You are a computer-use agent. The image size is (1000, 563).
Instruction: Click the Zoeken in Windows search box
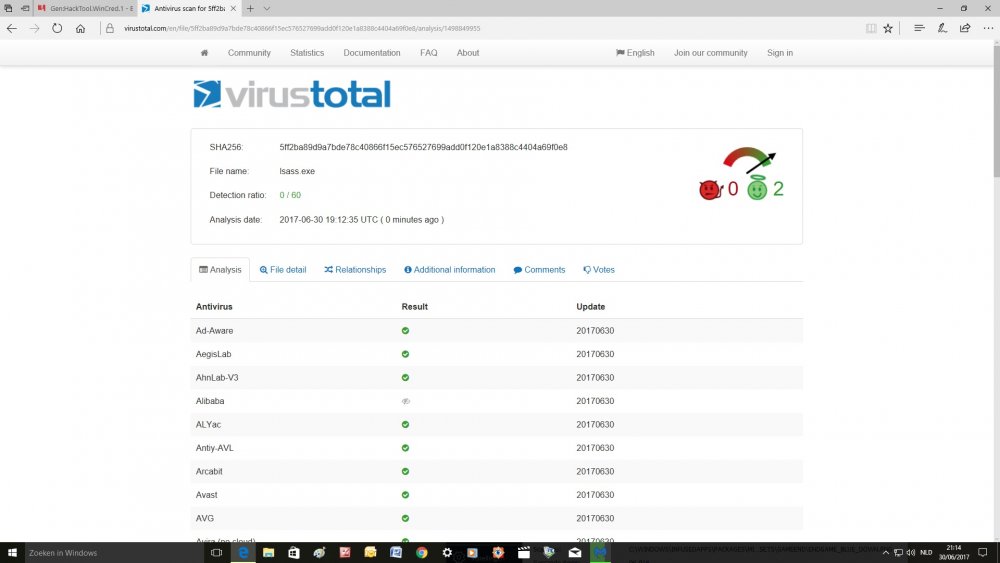pyautogui.click(x=114, y=553)
